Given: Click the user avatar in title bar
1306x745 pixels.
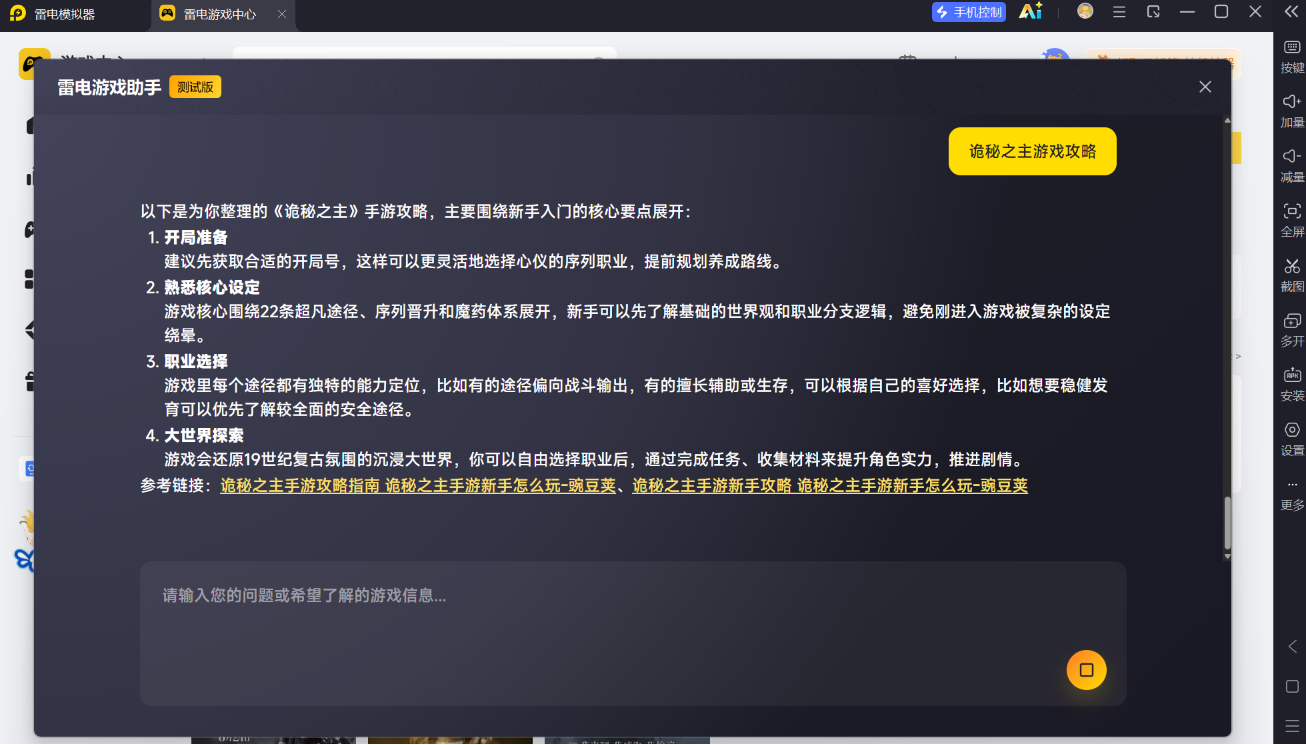Looking at the screenshot, I should 1085,12.
